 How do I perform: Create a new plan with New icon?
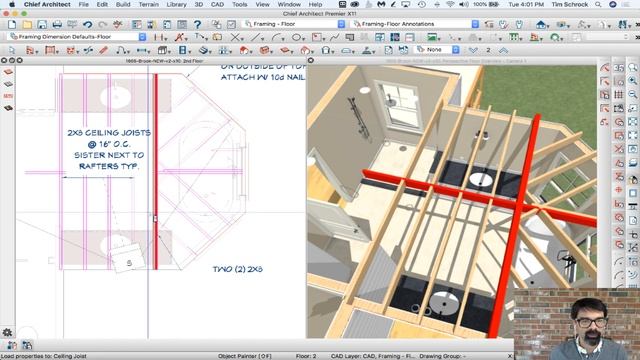pyautogui.click(x=12, y=24)
